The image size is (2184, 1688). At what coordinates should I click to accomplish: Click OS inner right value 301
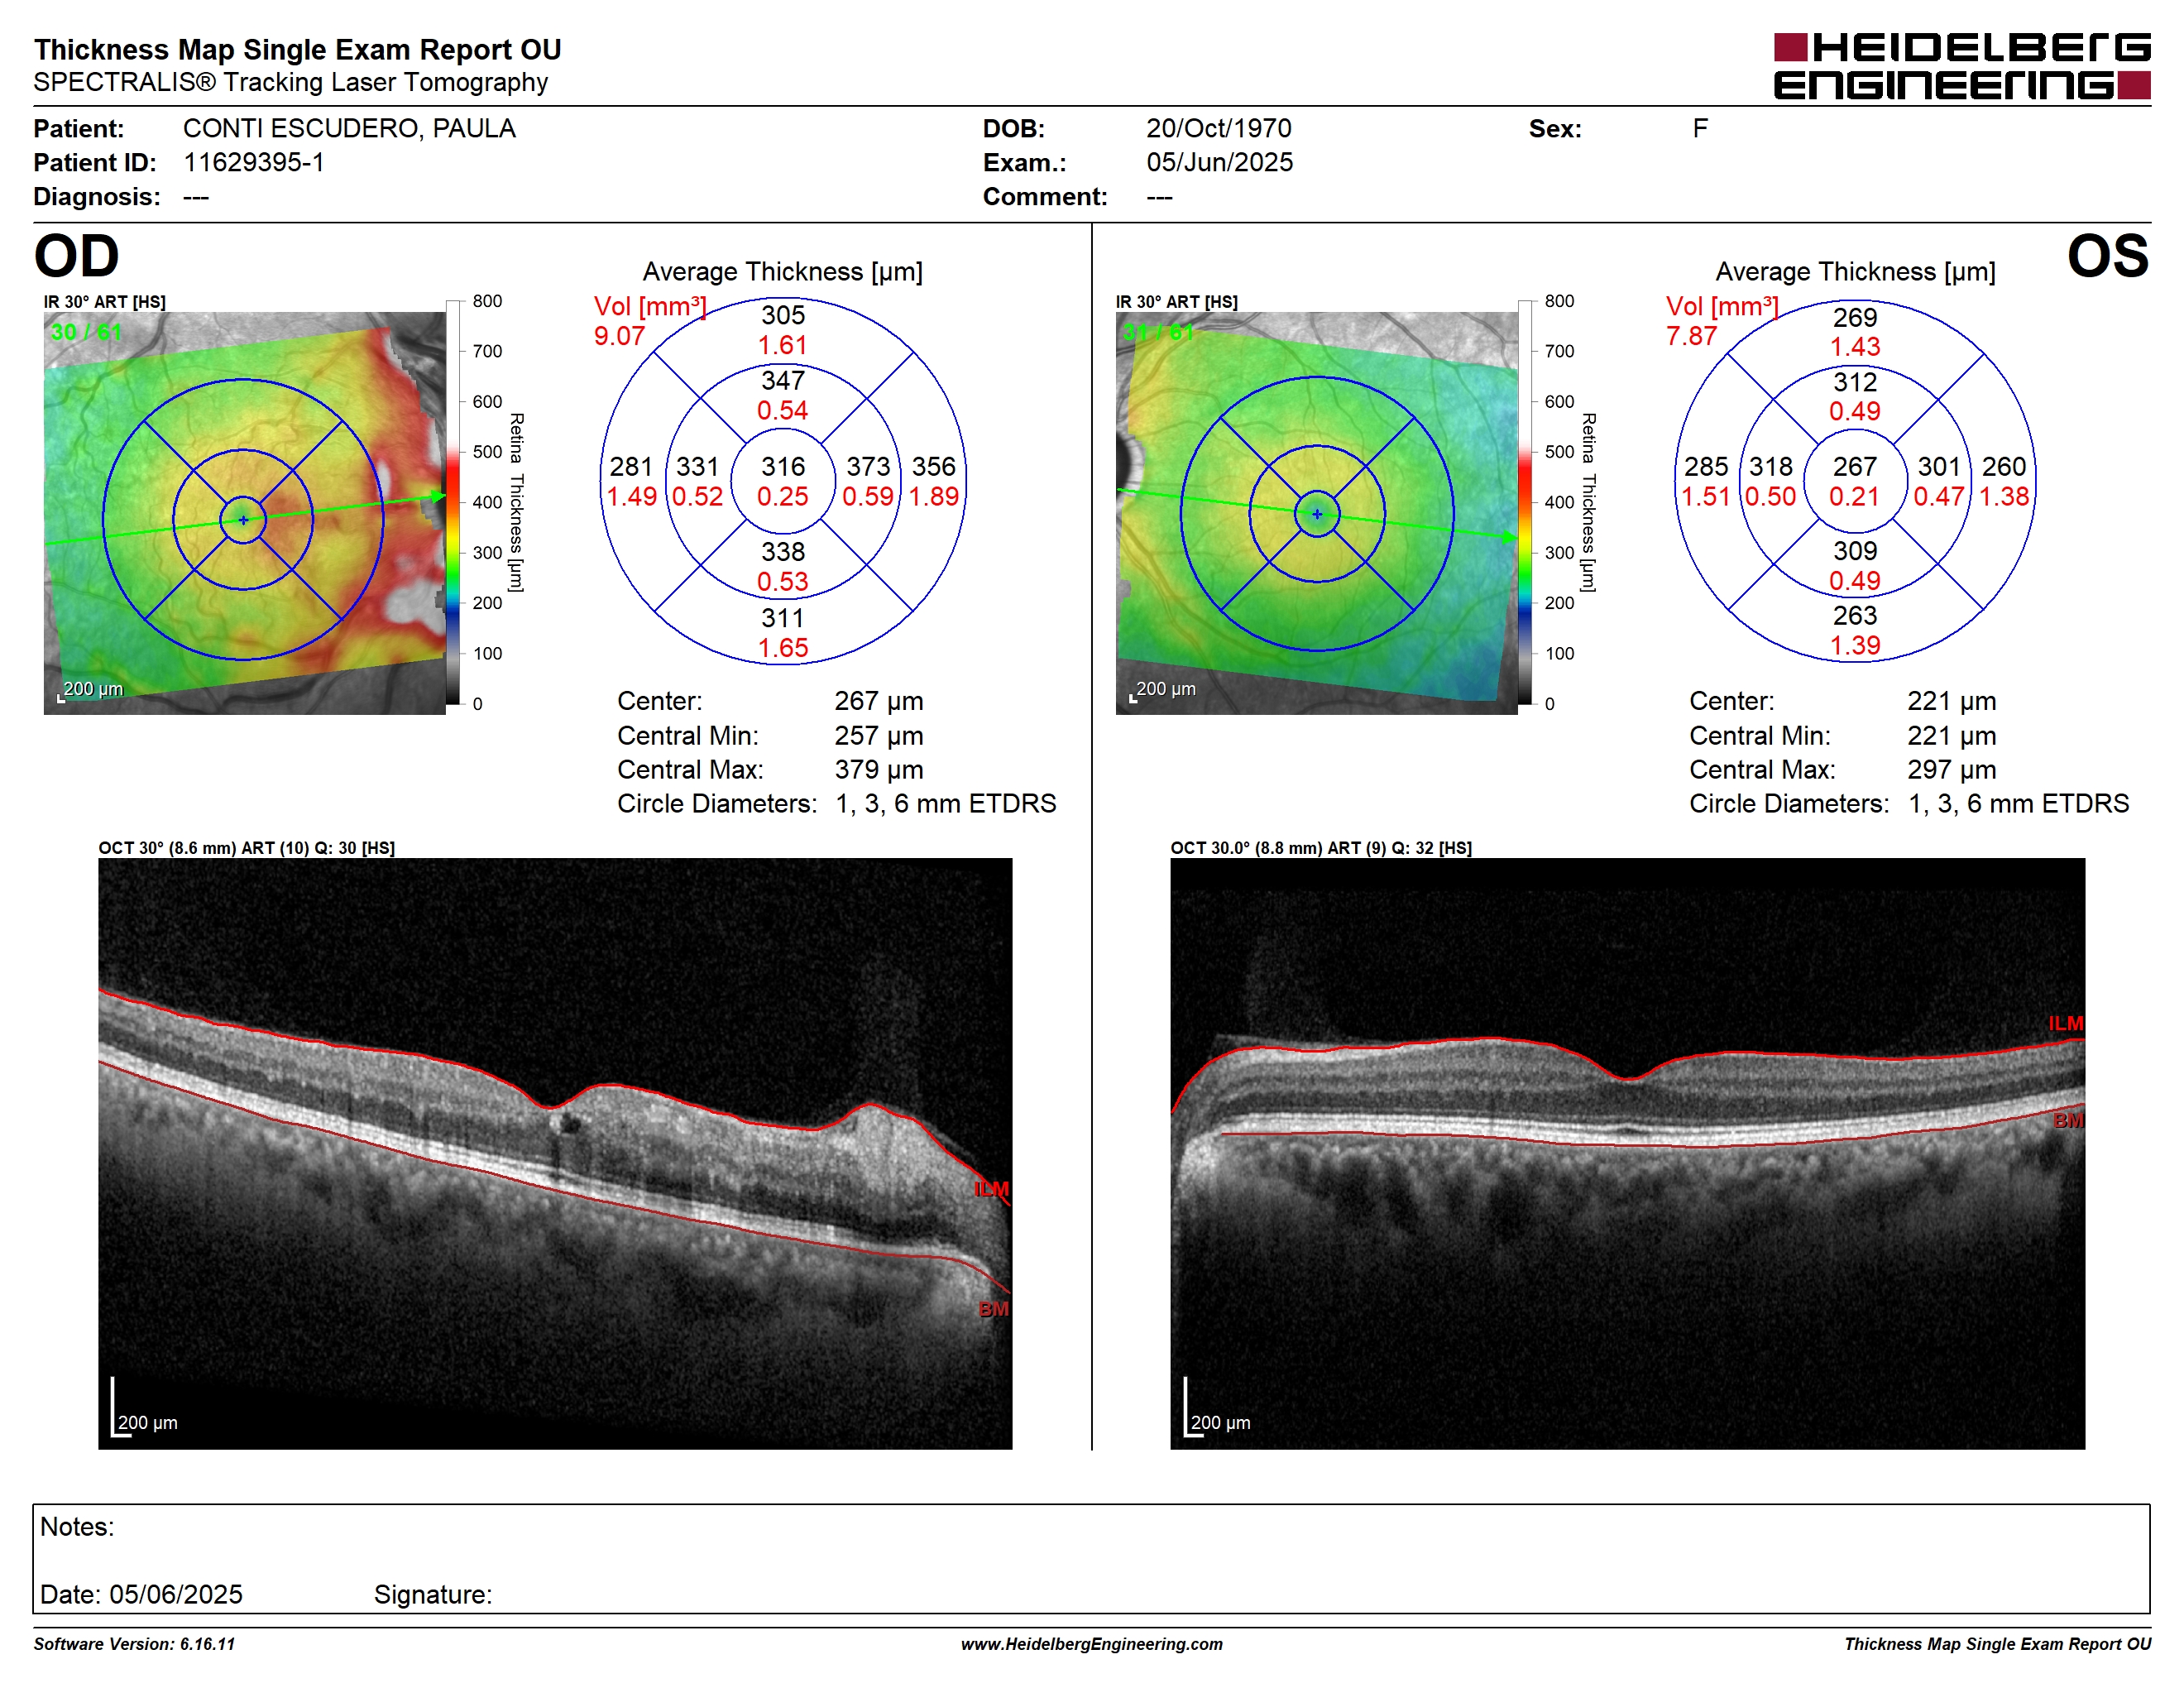pyautogui.click(x=1939, y=467)
